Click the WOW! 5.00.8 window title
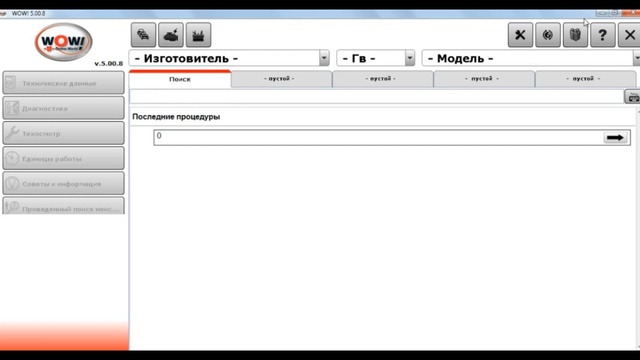The width and height of the screenshot is (640, 360). (28, 13)
